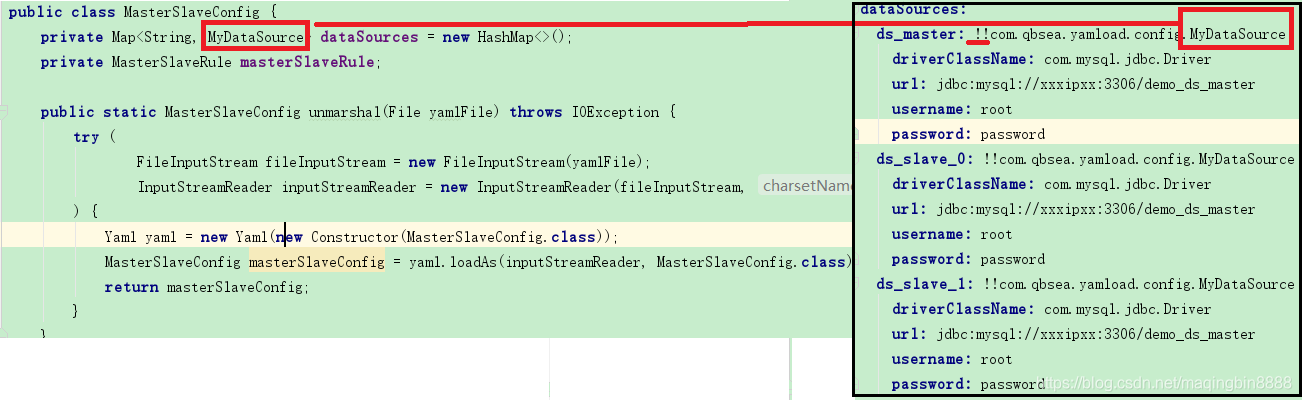Select Constructor in the new Yaml call

point(355,237)
